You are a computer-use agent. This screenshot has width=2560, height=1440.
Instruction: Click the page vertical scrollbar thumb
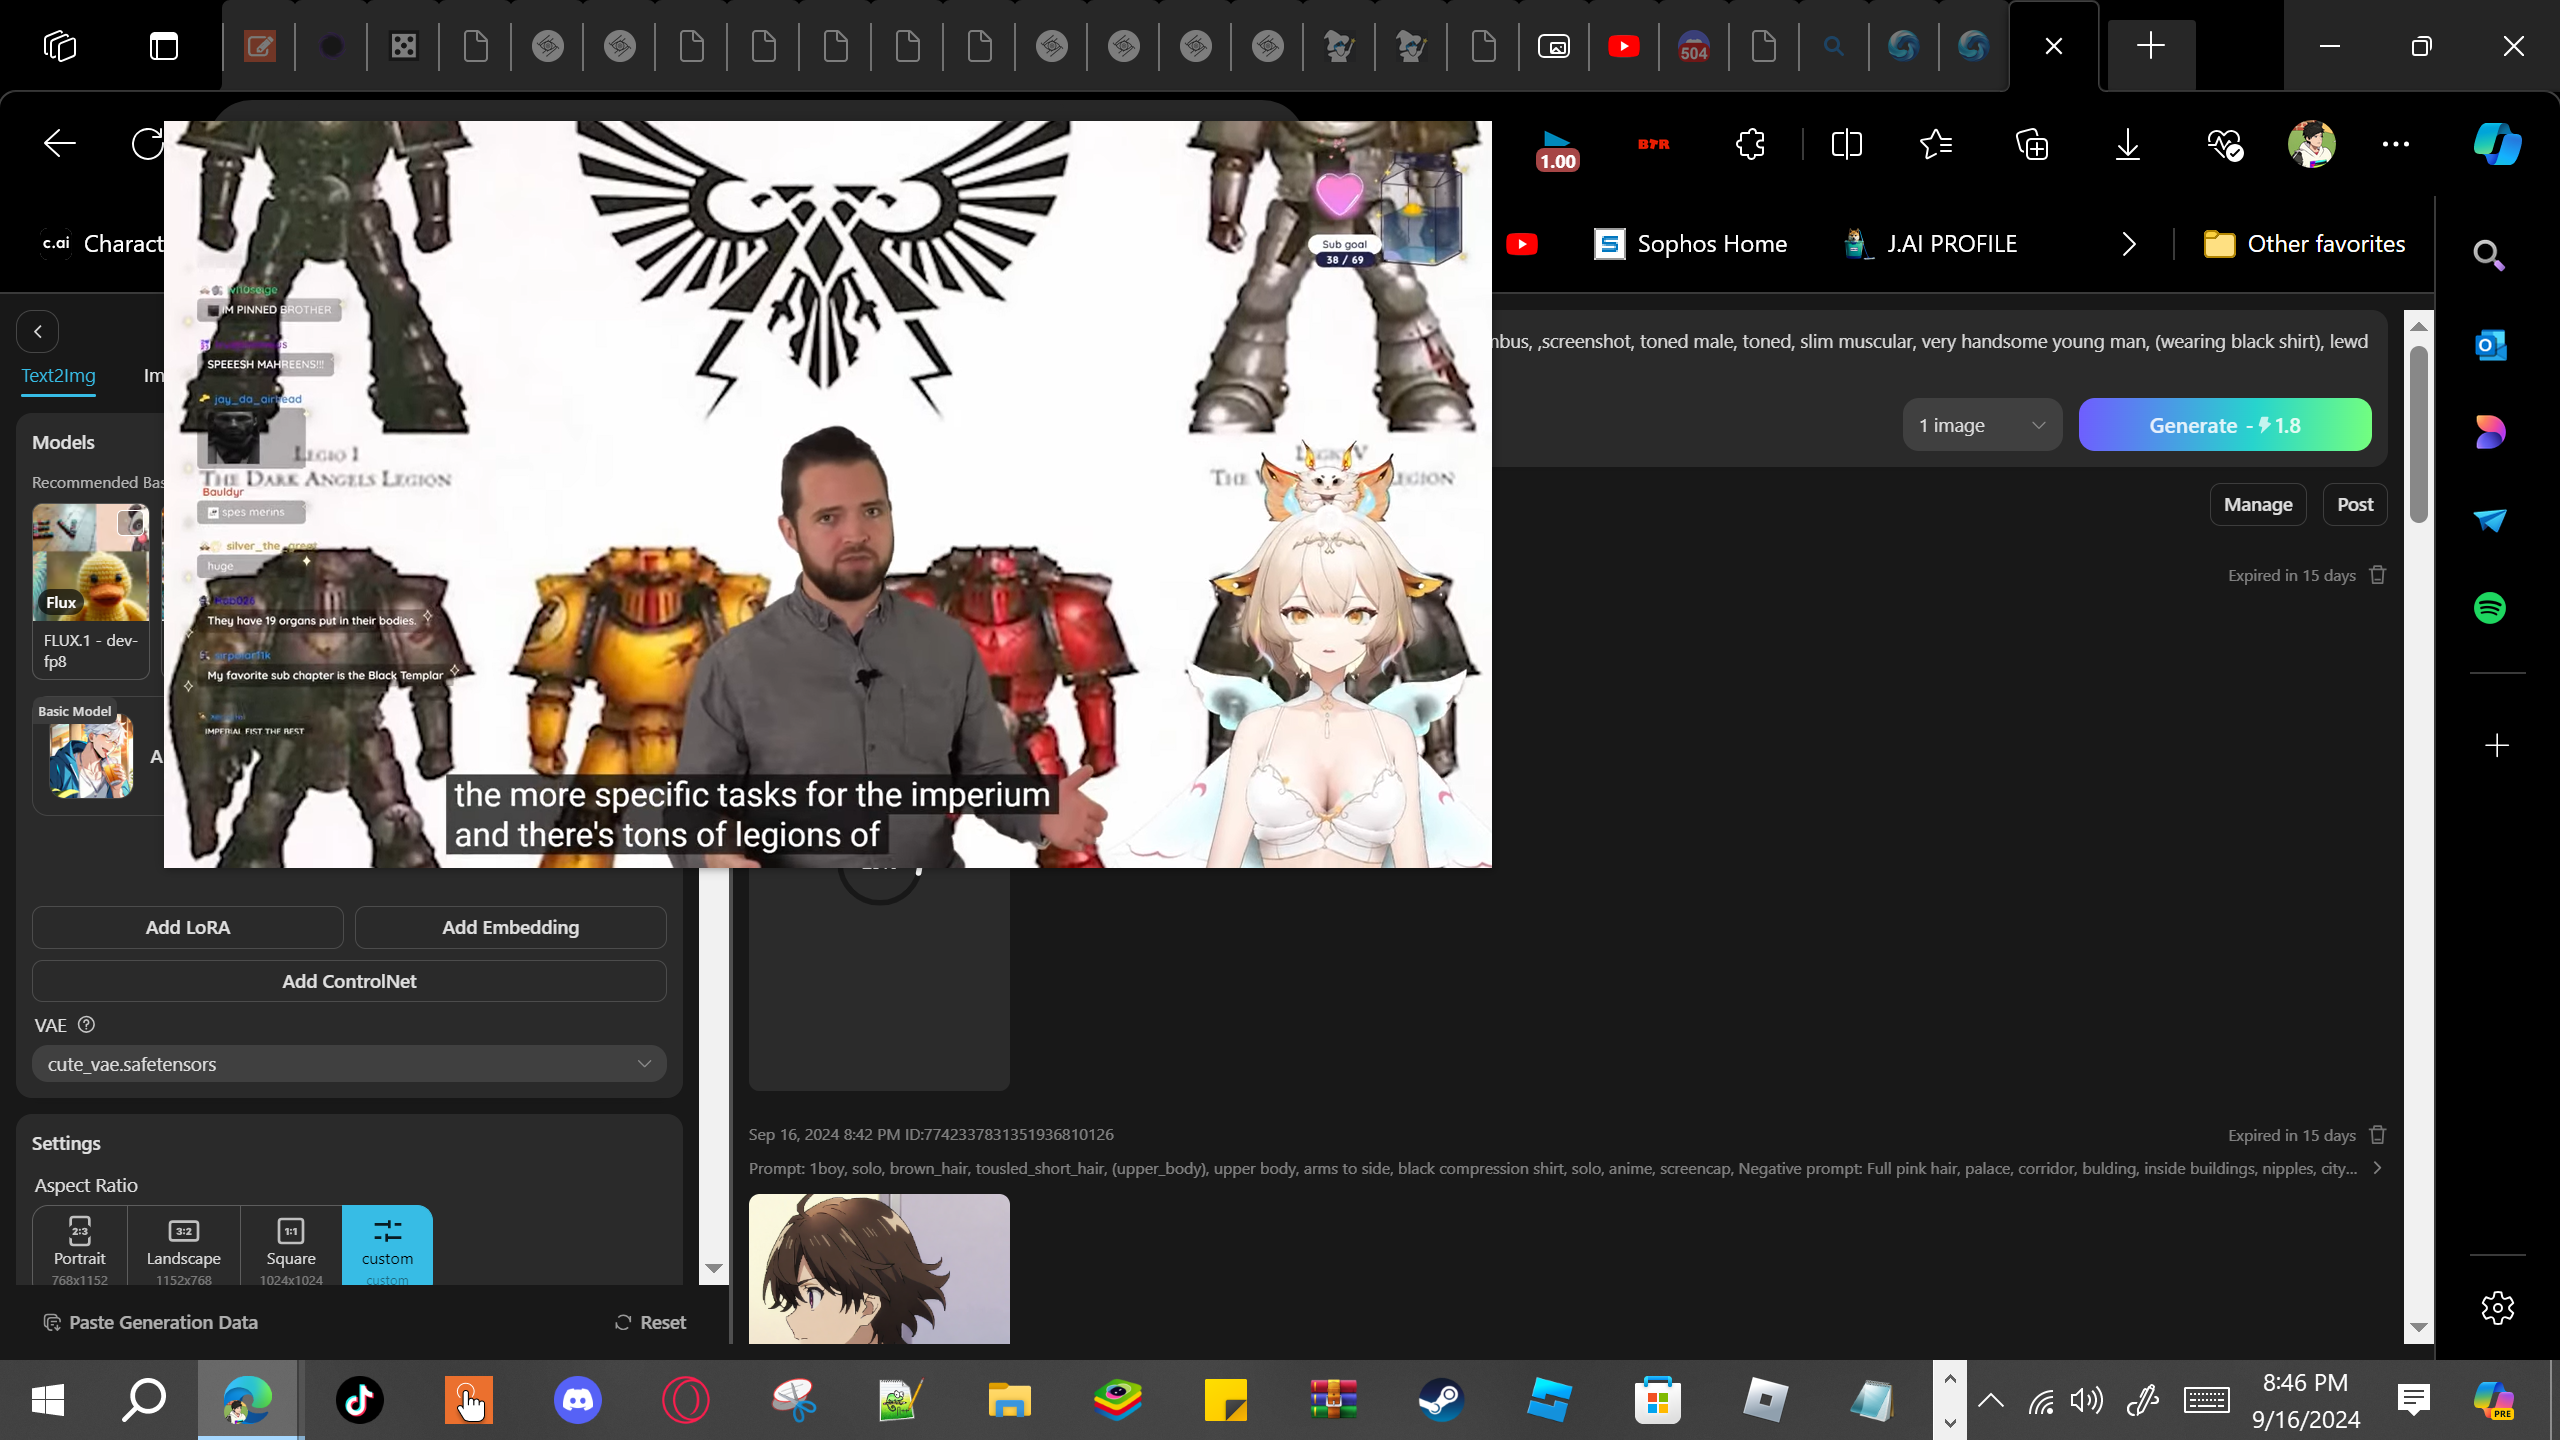(2419, 434)
